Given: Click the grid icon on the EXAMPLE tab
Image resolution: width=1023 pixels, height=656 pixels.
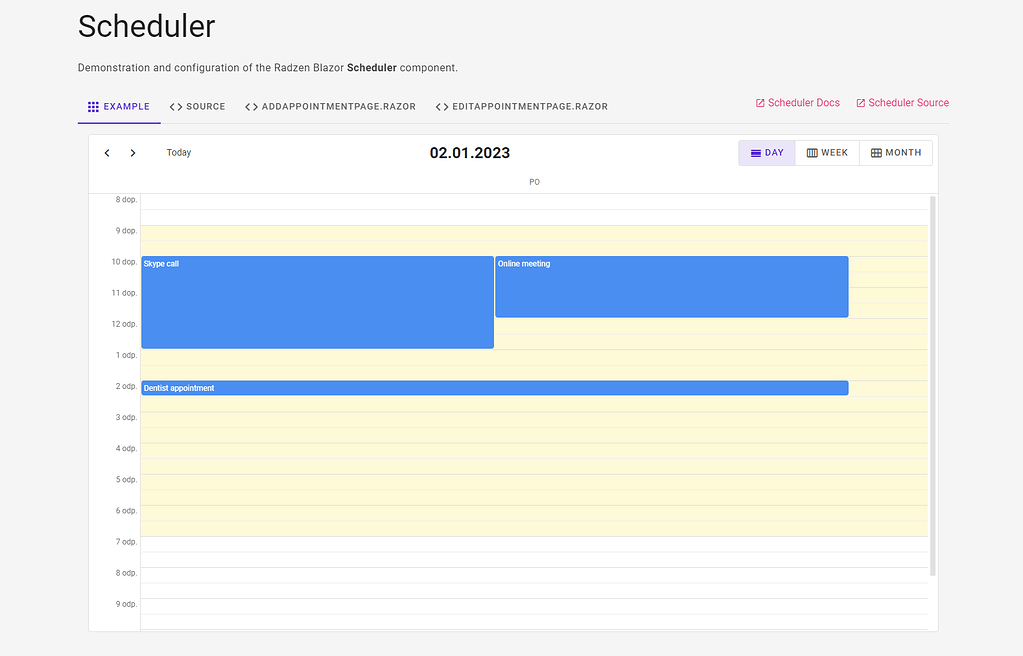Looking at the screenshot, I should point(93,106).
